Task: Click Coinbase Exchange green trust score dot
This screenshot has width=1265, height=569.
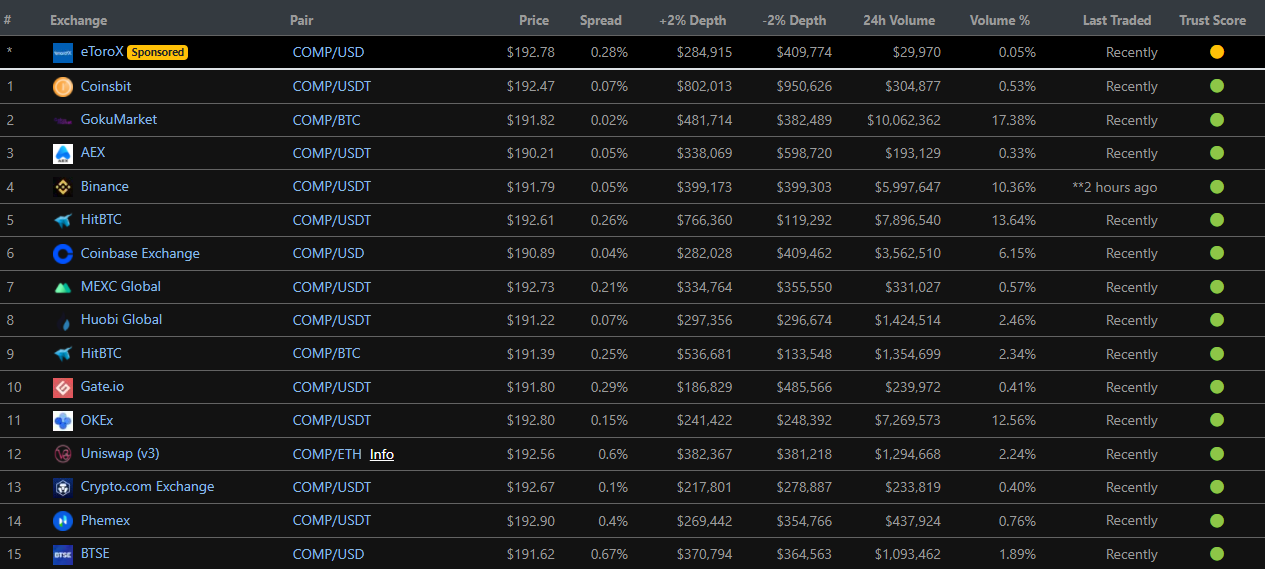Action: [x=1217, y=253]
